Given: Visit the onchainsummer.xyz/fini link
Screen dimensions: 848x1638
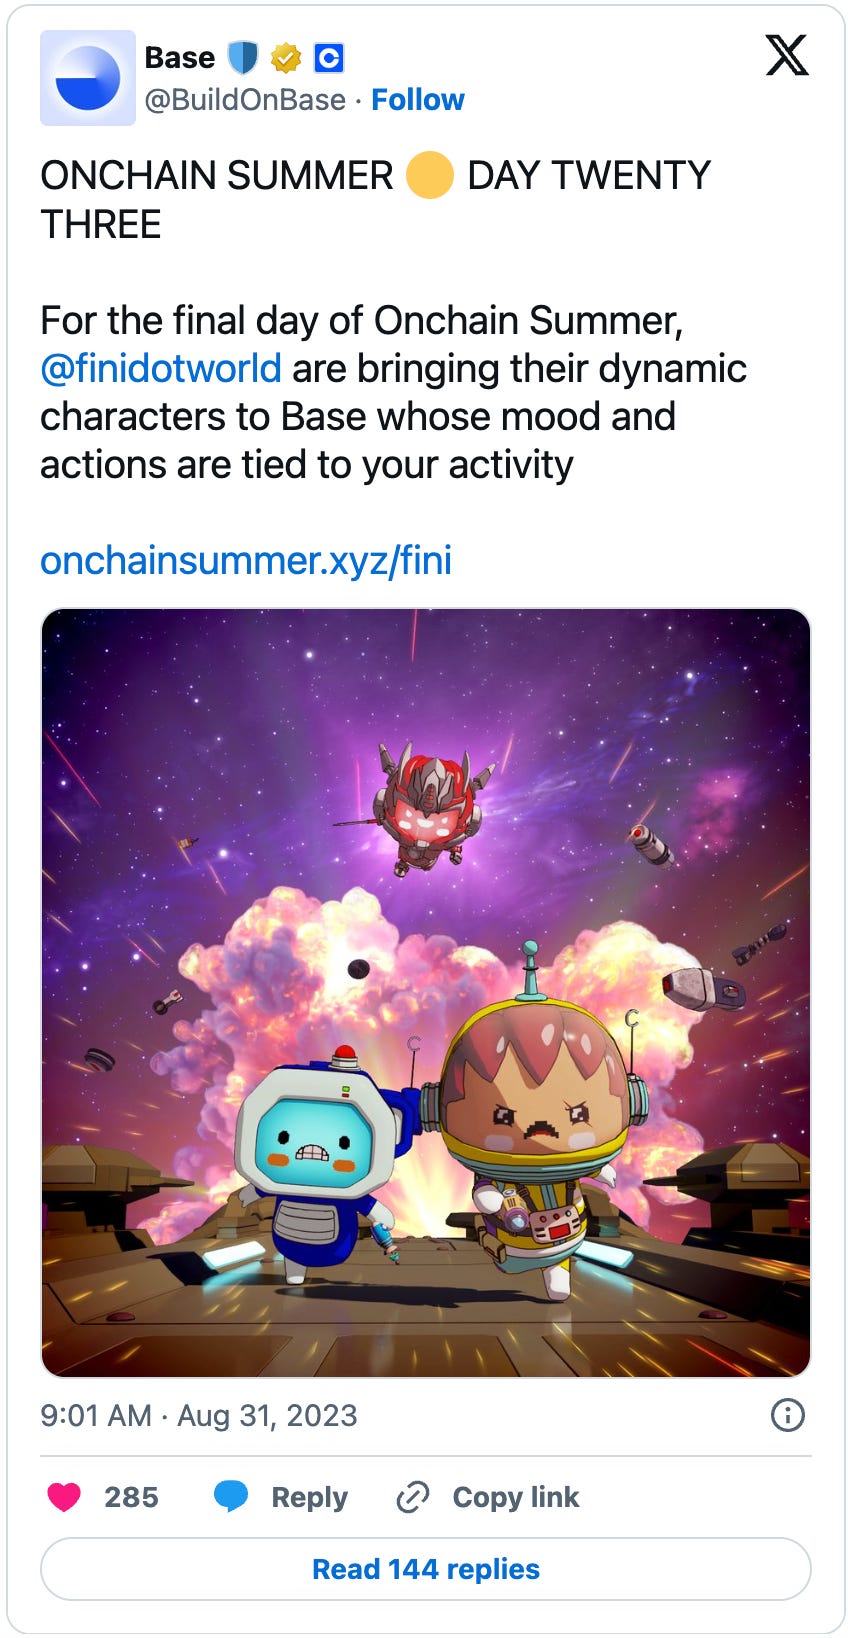Looking at the screenshot, I should tap(246, 561).
